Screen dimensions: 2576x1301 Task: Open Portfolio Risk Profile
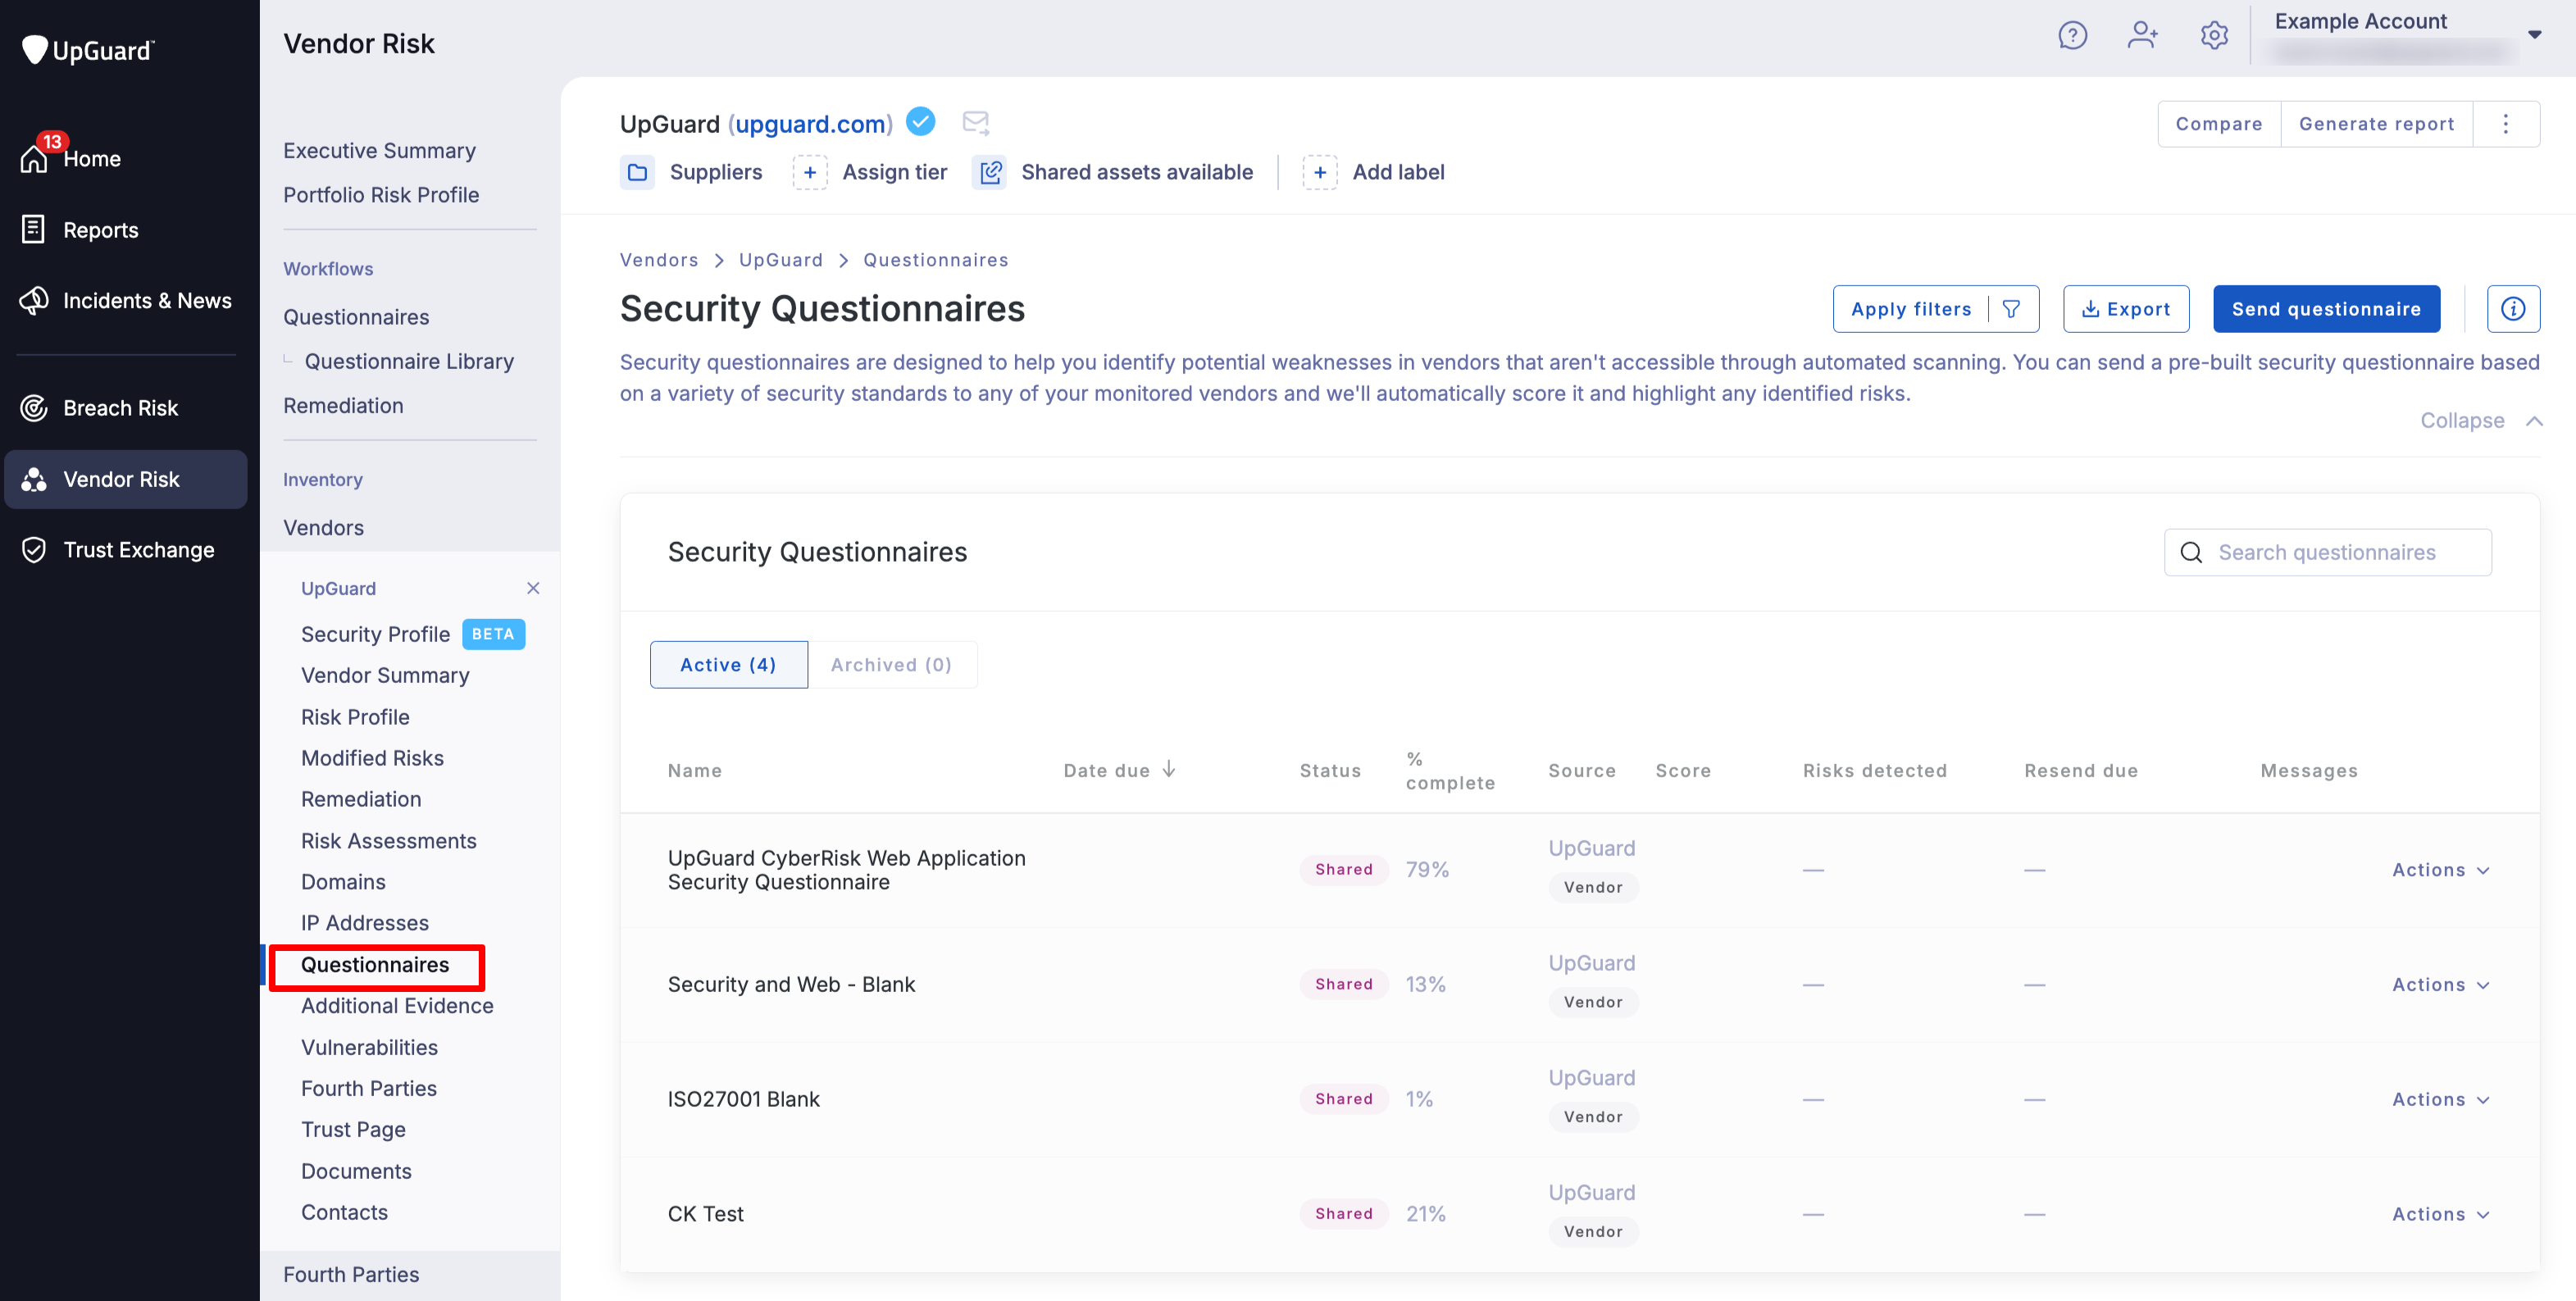tap(381, 195)
